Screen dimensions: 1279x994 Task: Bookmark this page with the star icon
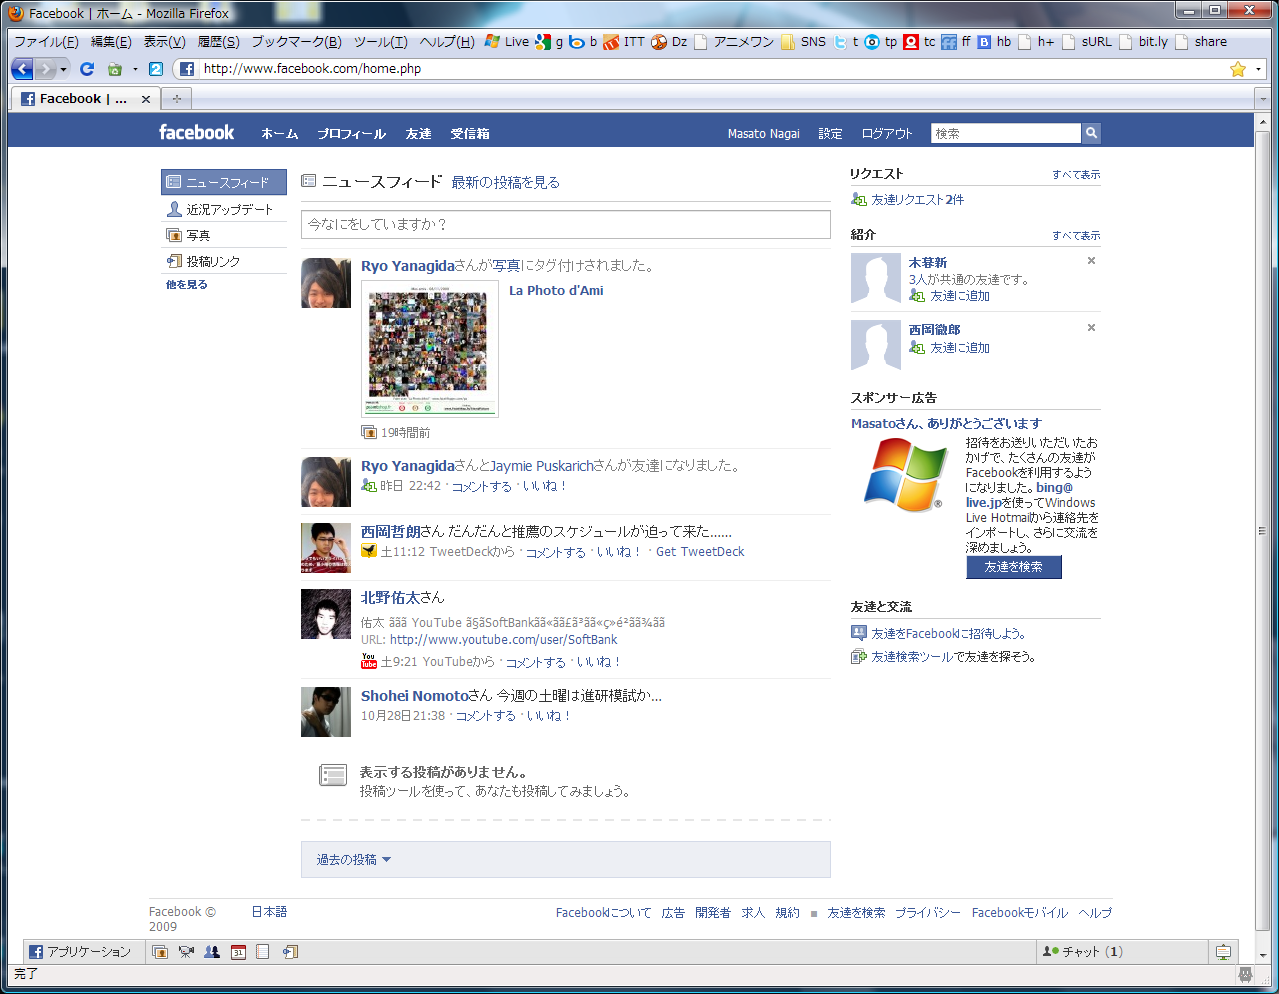coord(1238,69)
